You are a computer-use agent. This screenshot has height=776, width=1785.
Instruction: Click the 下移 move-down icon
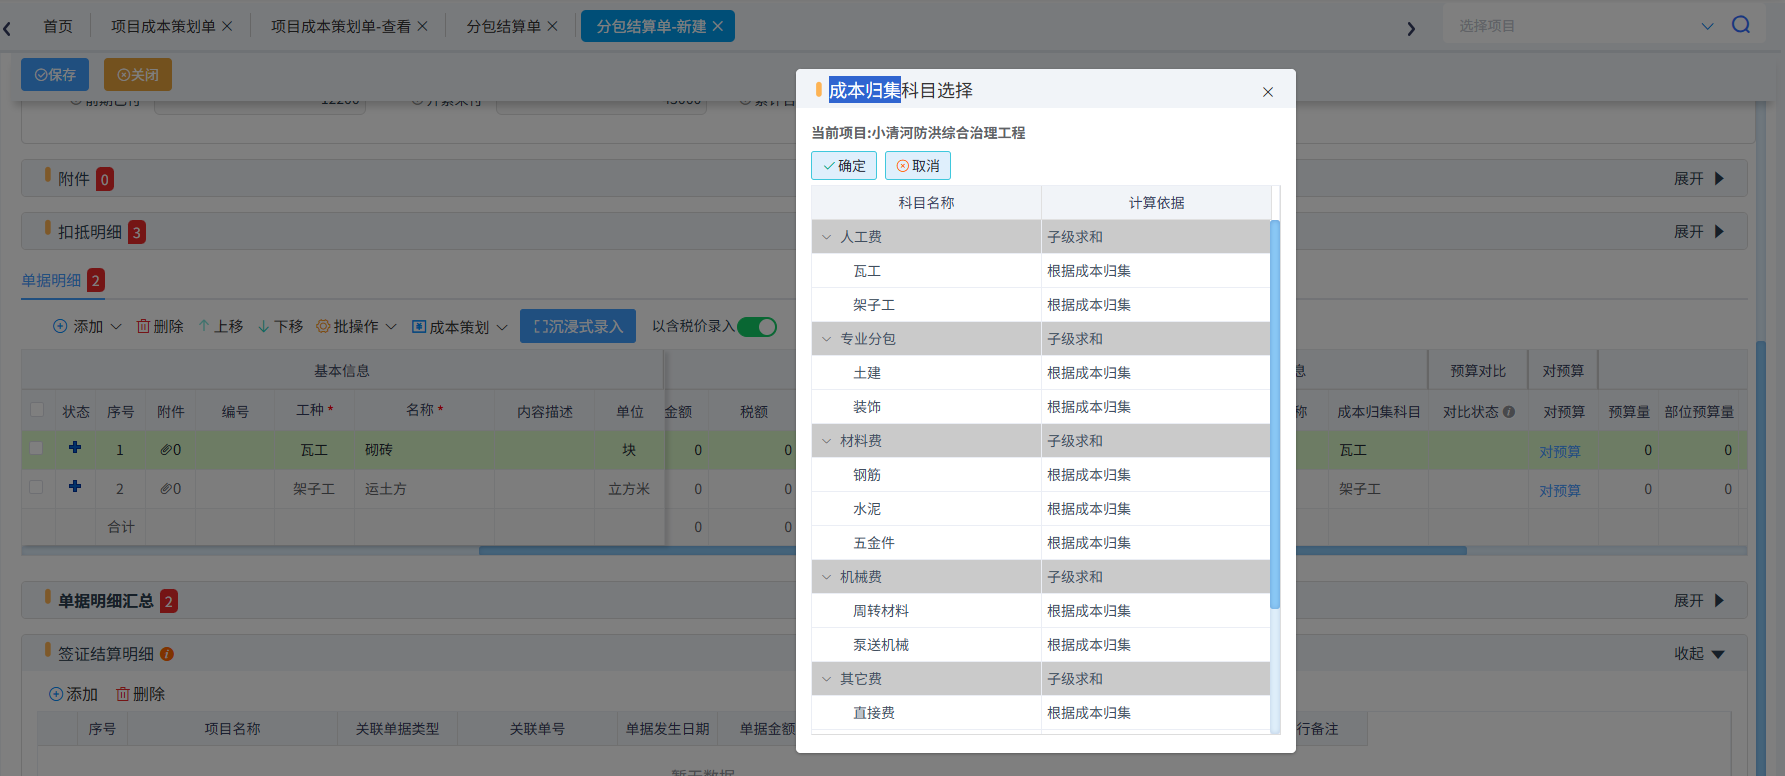pyautogui.click(x=264, y=326)
